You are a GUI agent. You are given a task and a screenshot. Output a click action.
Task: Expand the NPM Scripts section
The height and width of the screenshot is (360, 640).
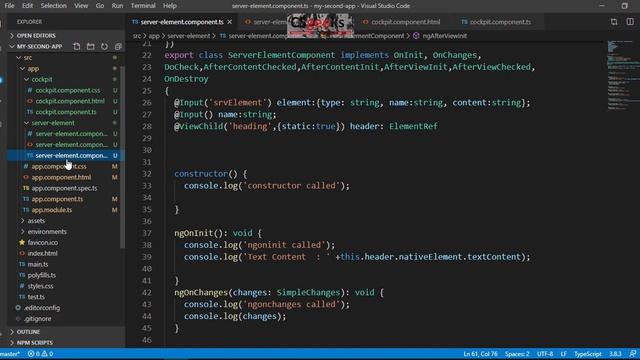click(x=35, y=343)
